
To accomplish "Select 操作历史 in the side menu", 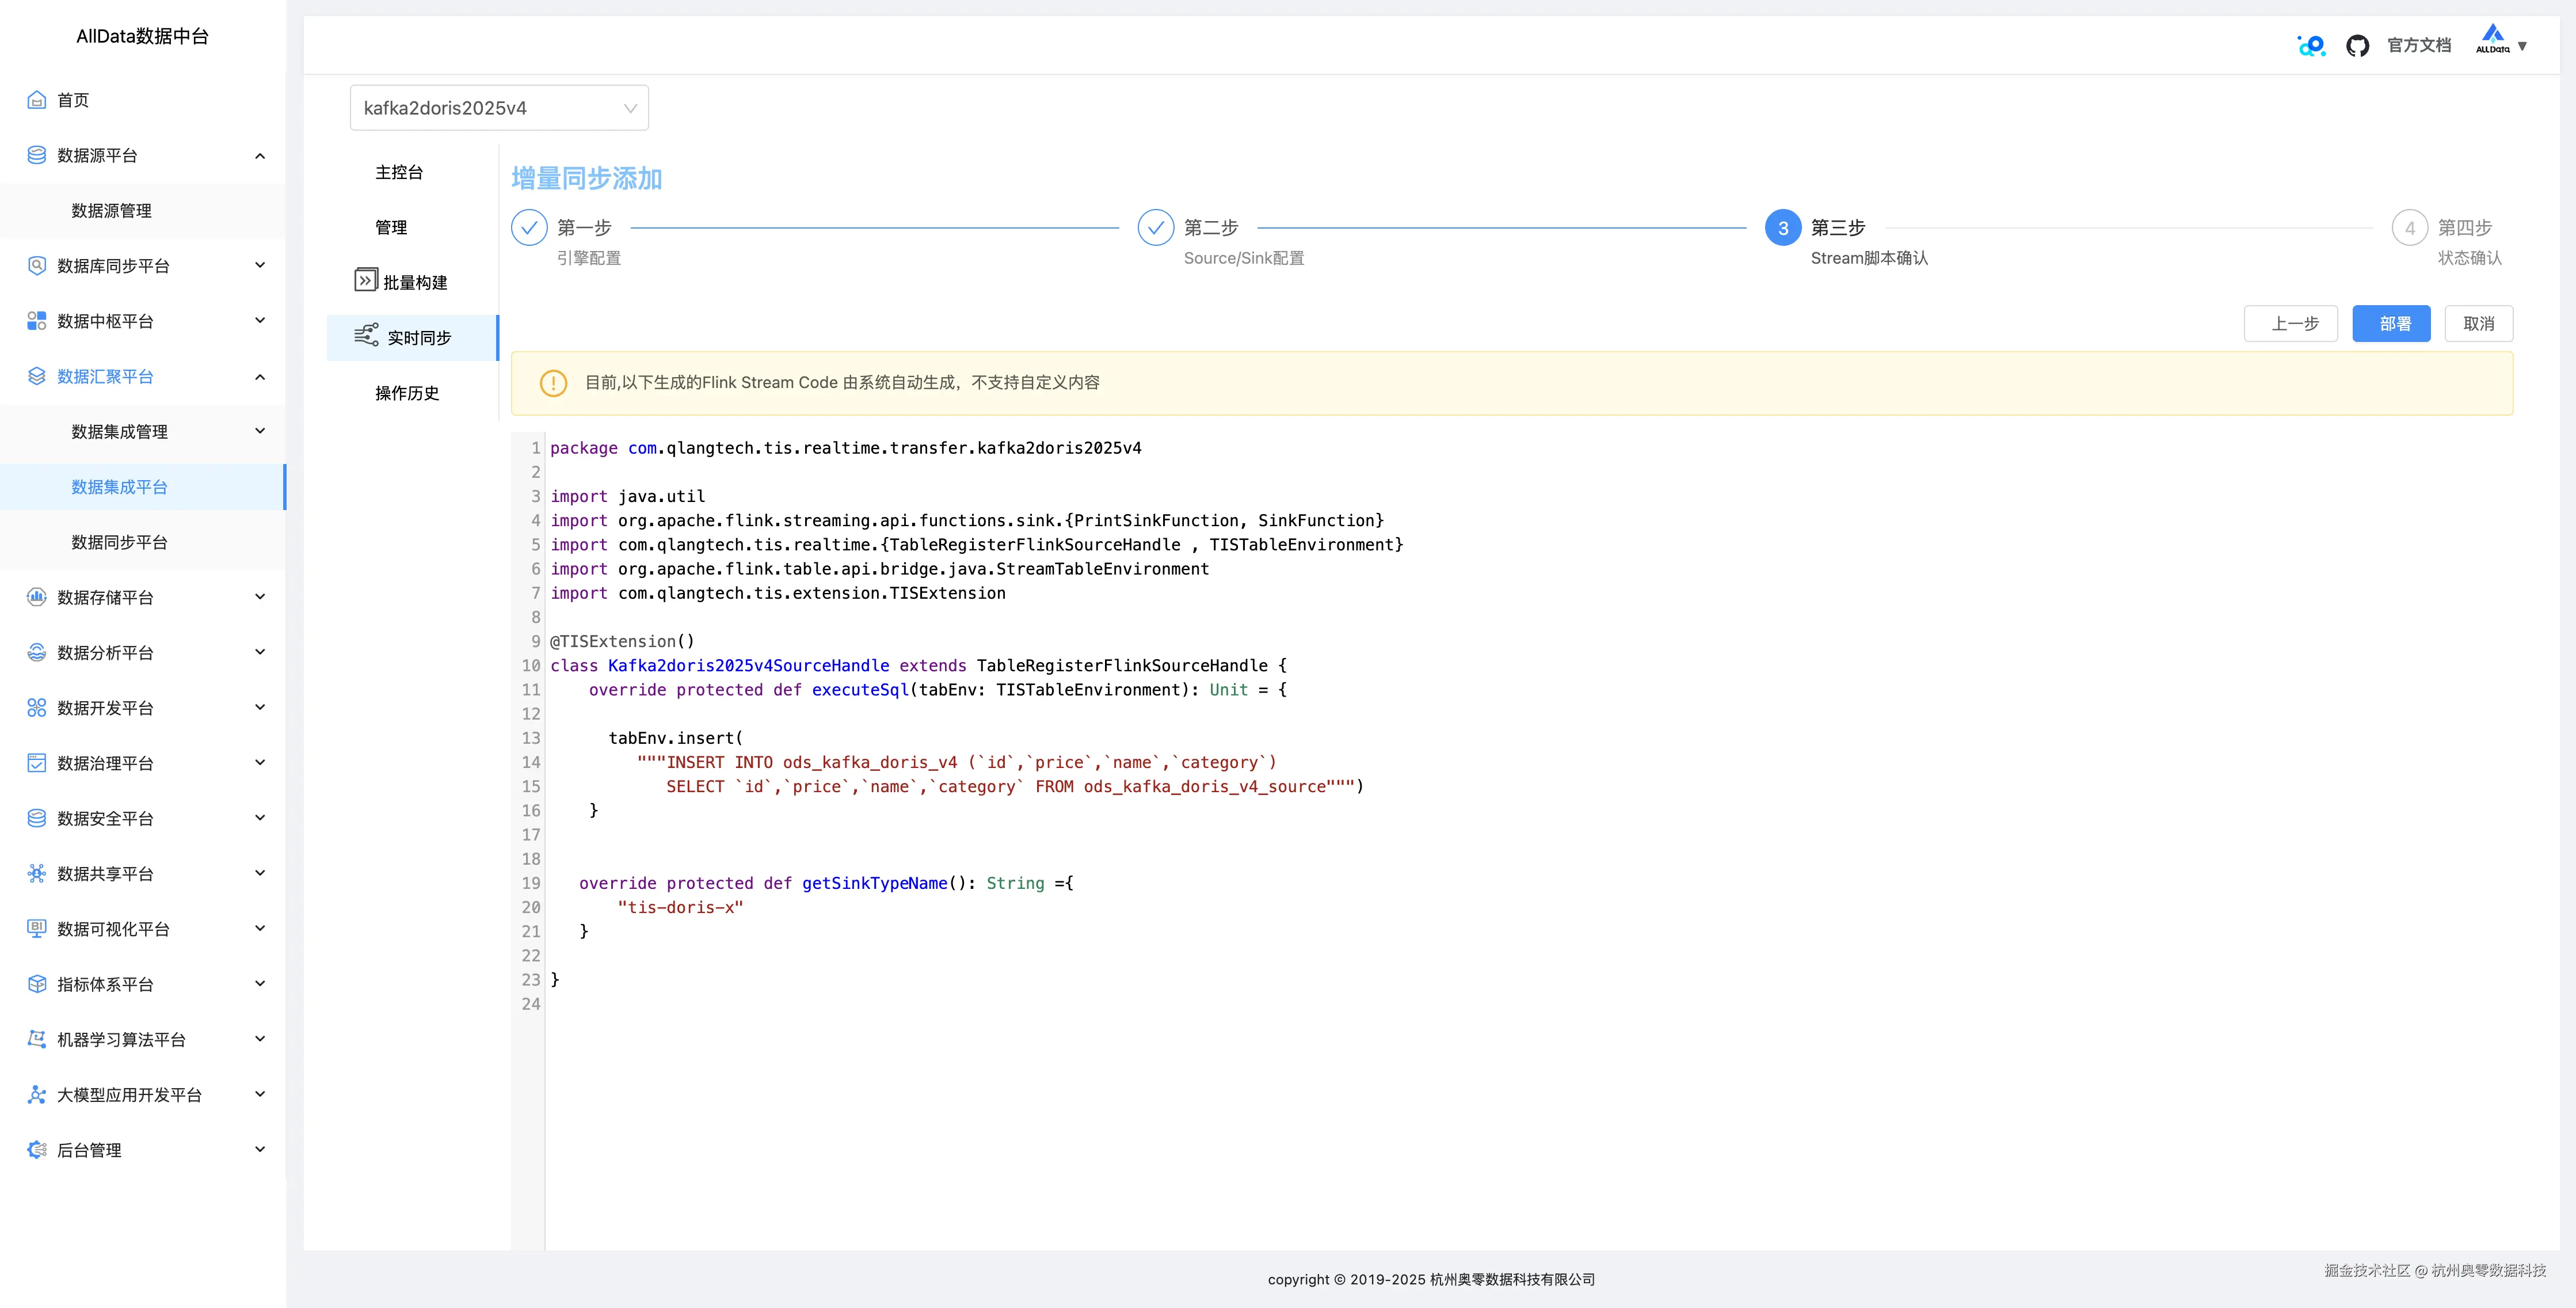I will [x=407, y=393].
